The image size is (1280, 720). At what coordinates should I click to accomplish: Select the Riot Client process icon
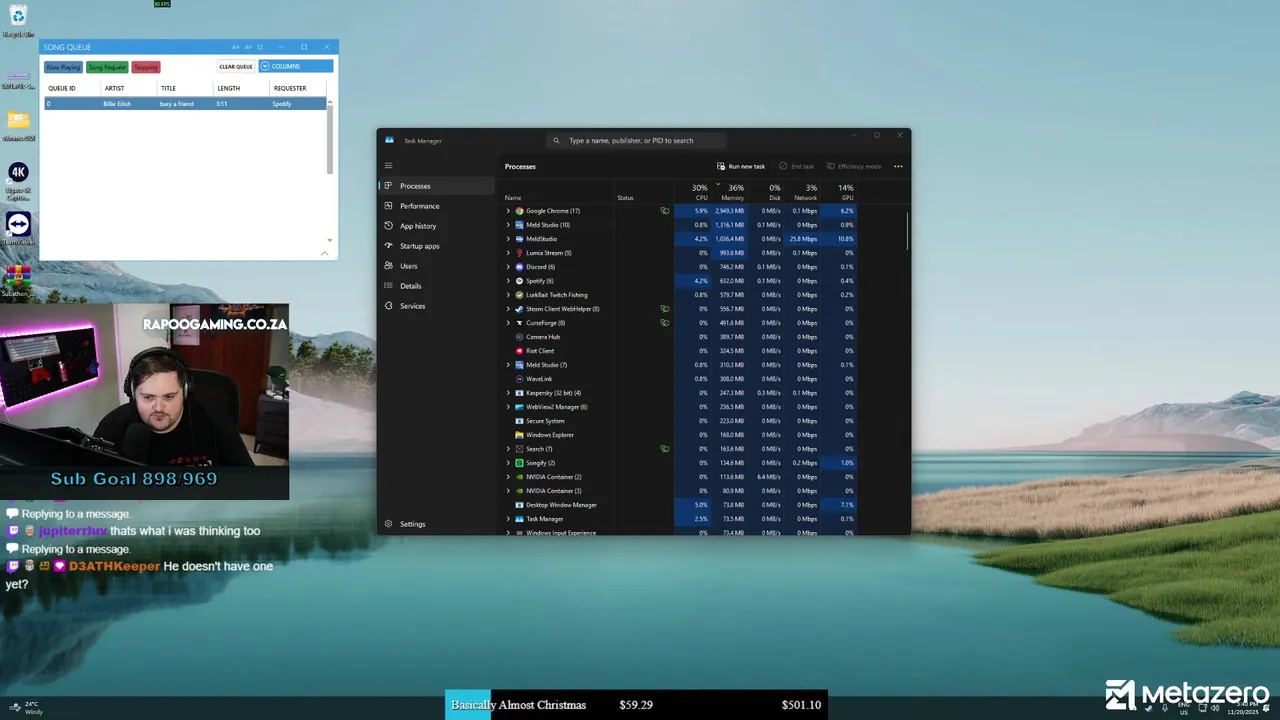519,351
